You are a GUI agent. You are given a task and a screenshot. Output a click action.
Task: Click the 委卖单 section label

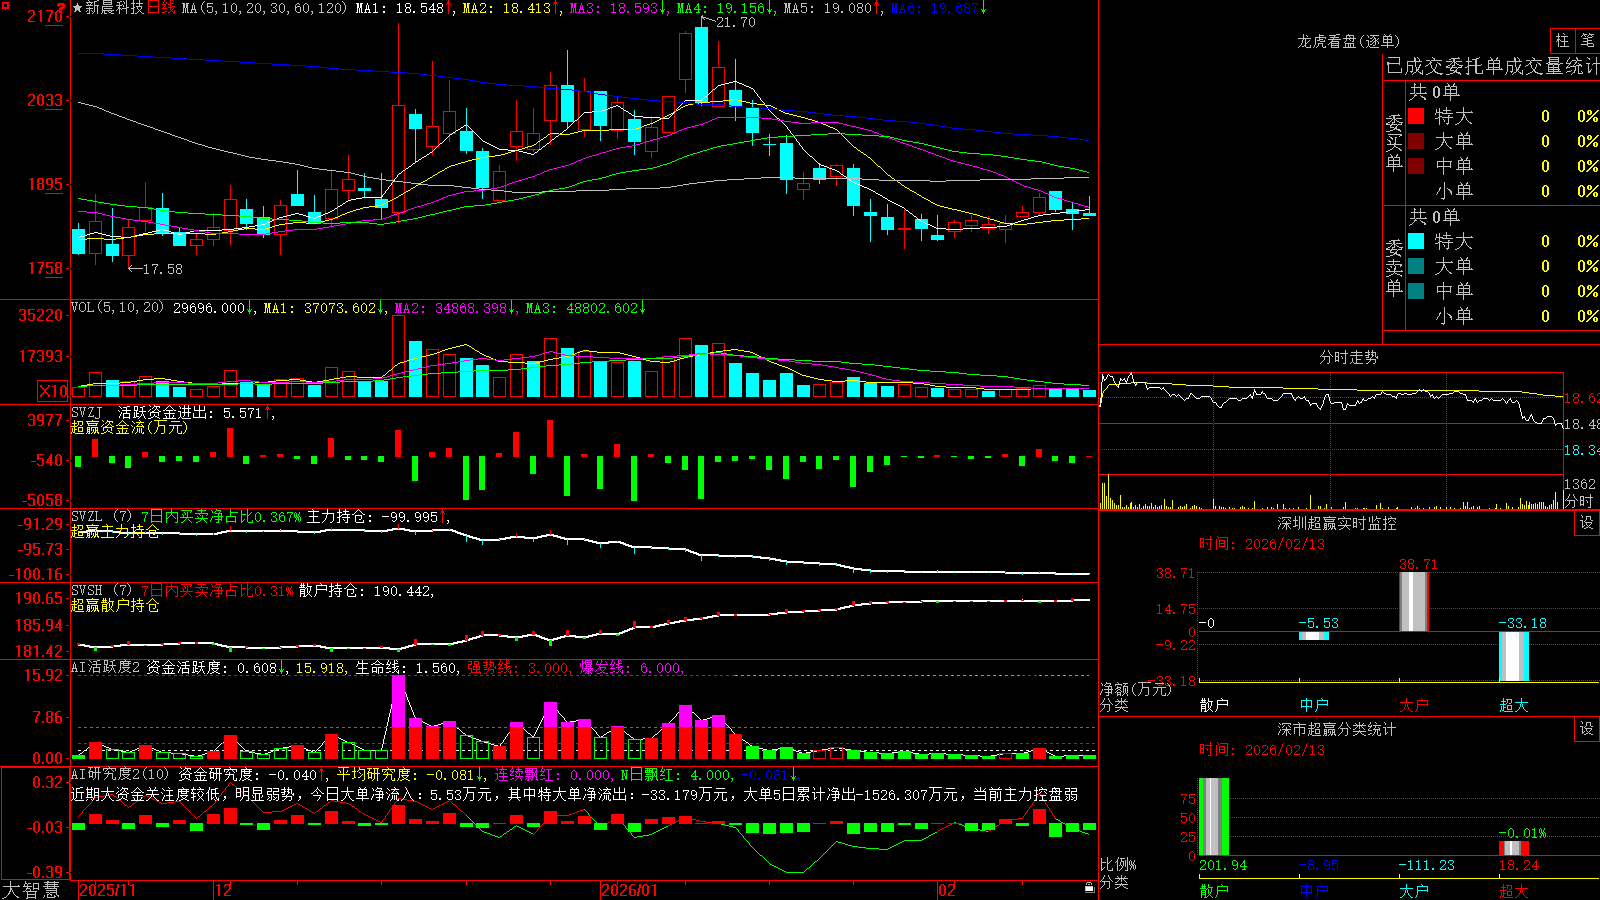tap(1394, 267)
